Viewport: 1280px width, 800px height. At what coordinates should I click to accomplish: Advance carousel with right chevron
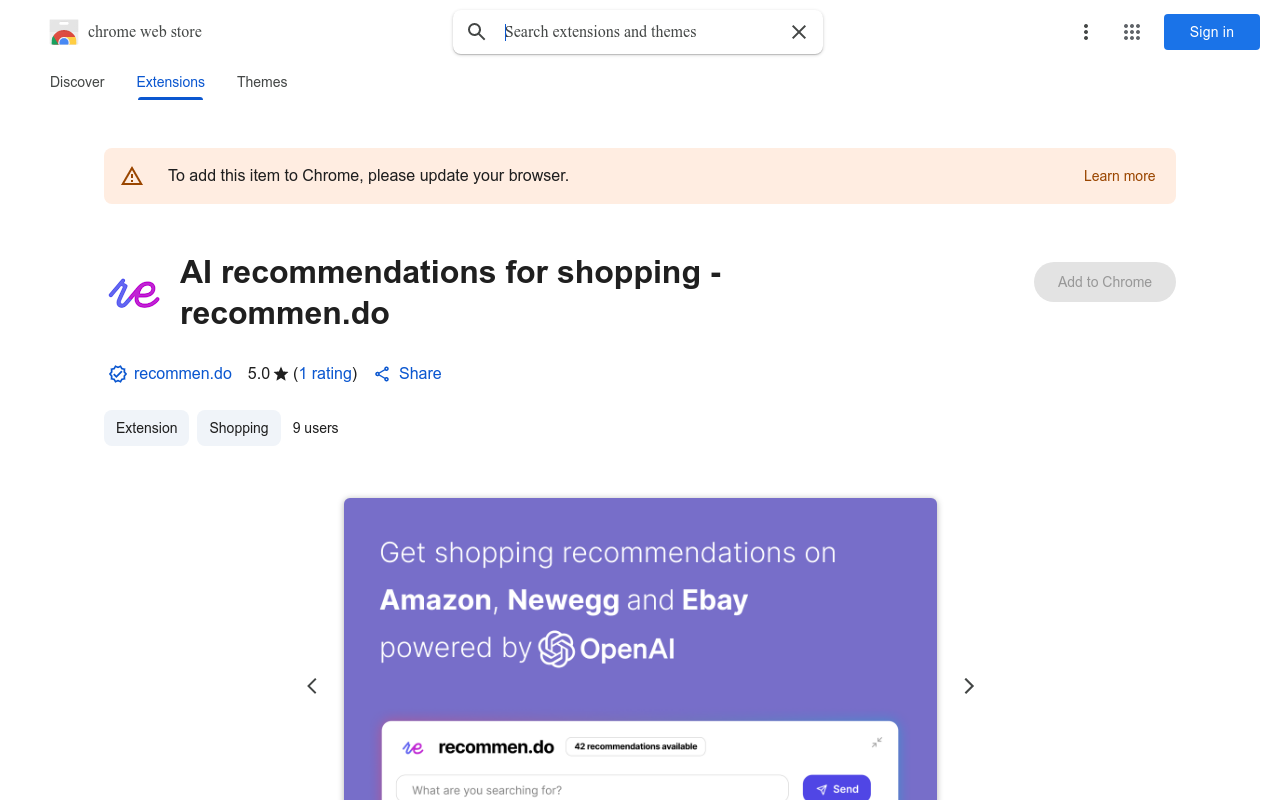tap(968, 686)
